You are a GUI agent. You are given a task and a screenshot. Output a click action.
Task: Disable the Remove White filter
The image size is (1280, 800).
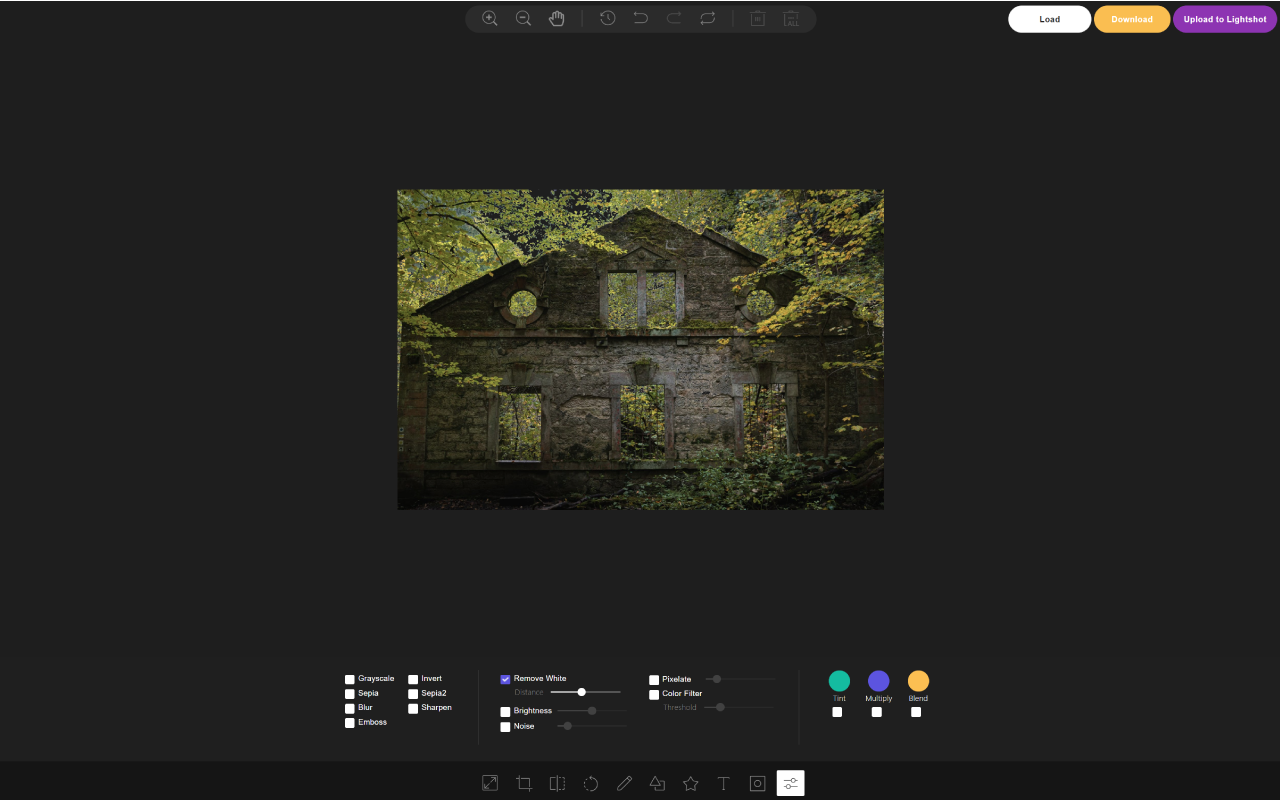(505, 678)
